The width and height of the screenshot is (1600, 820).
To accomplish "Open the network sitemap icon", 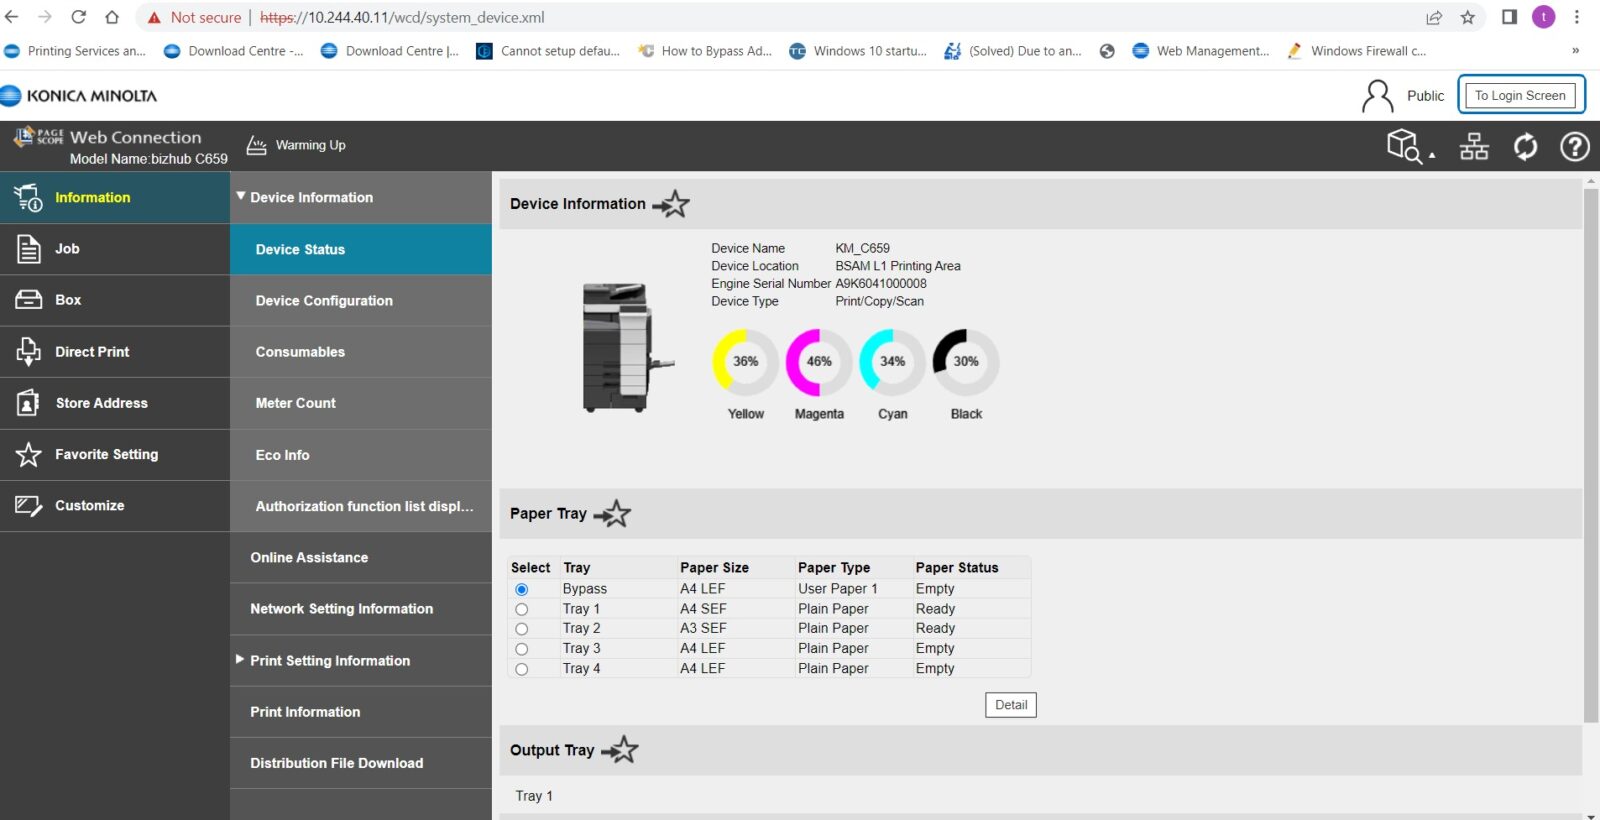I will coord(1473,147).
